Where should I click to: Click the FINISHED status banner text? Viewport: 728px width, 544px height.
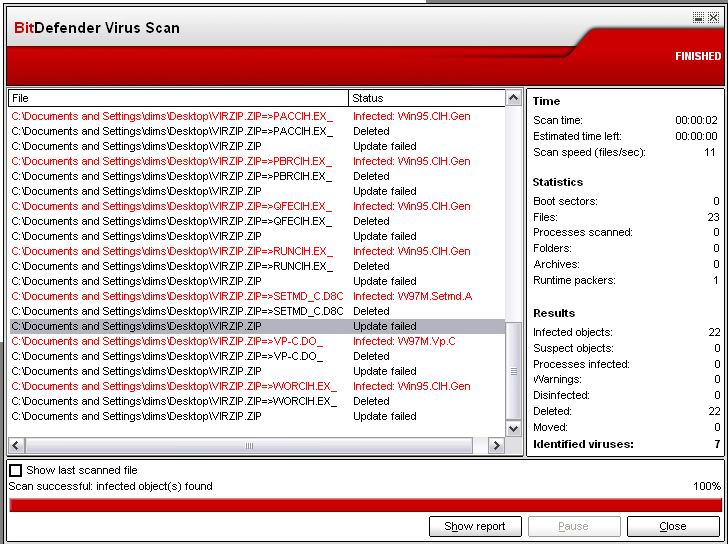[x=698, y=56]
